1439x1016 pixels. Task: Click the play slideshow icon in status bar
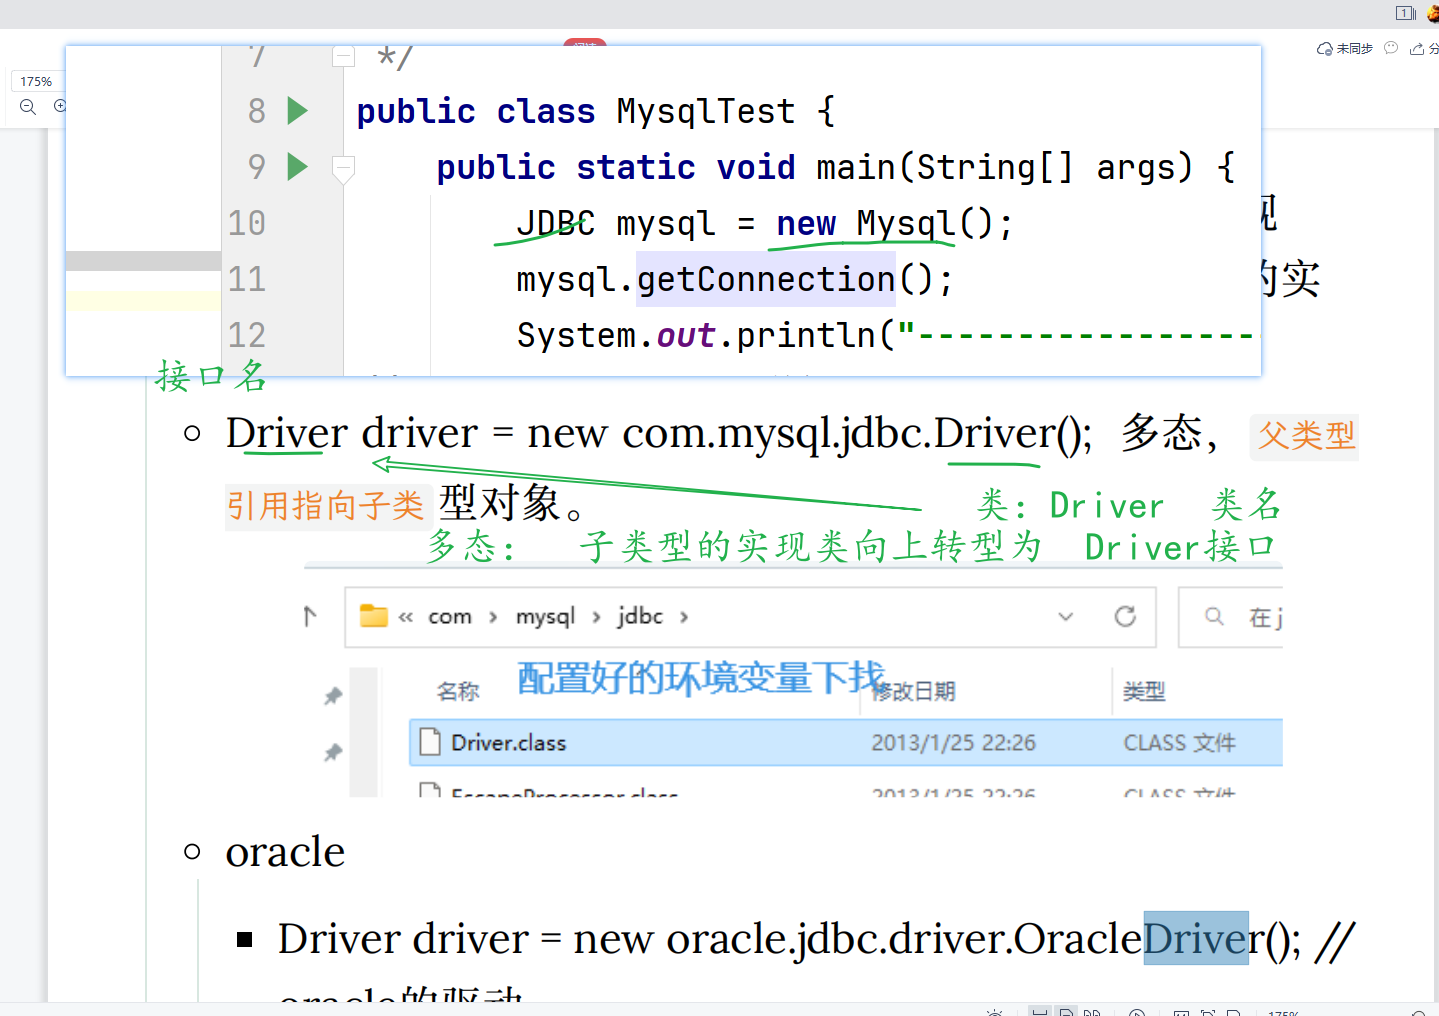[x=1137, y=1012]
